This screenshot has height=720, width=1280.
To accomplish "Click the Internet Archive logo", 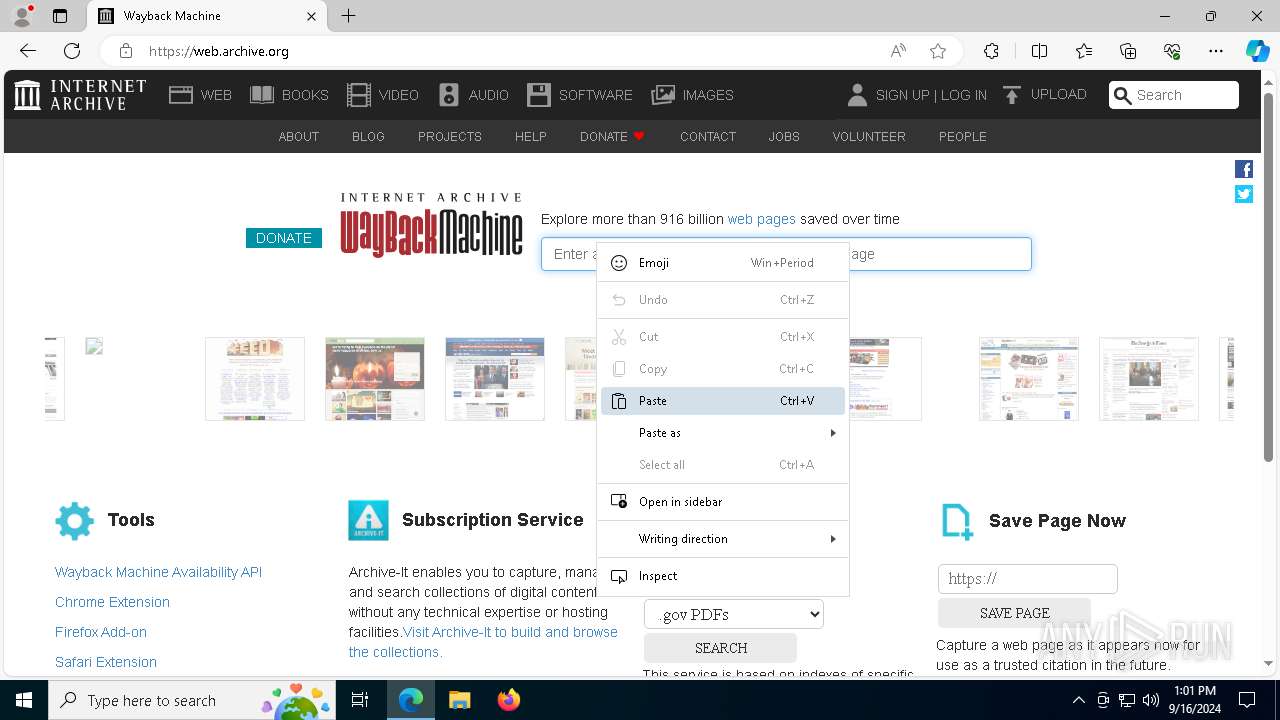I will [80, 95].
